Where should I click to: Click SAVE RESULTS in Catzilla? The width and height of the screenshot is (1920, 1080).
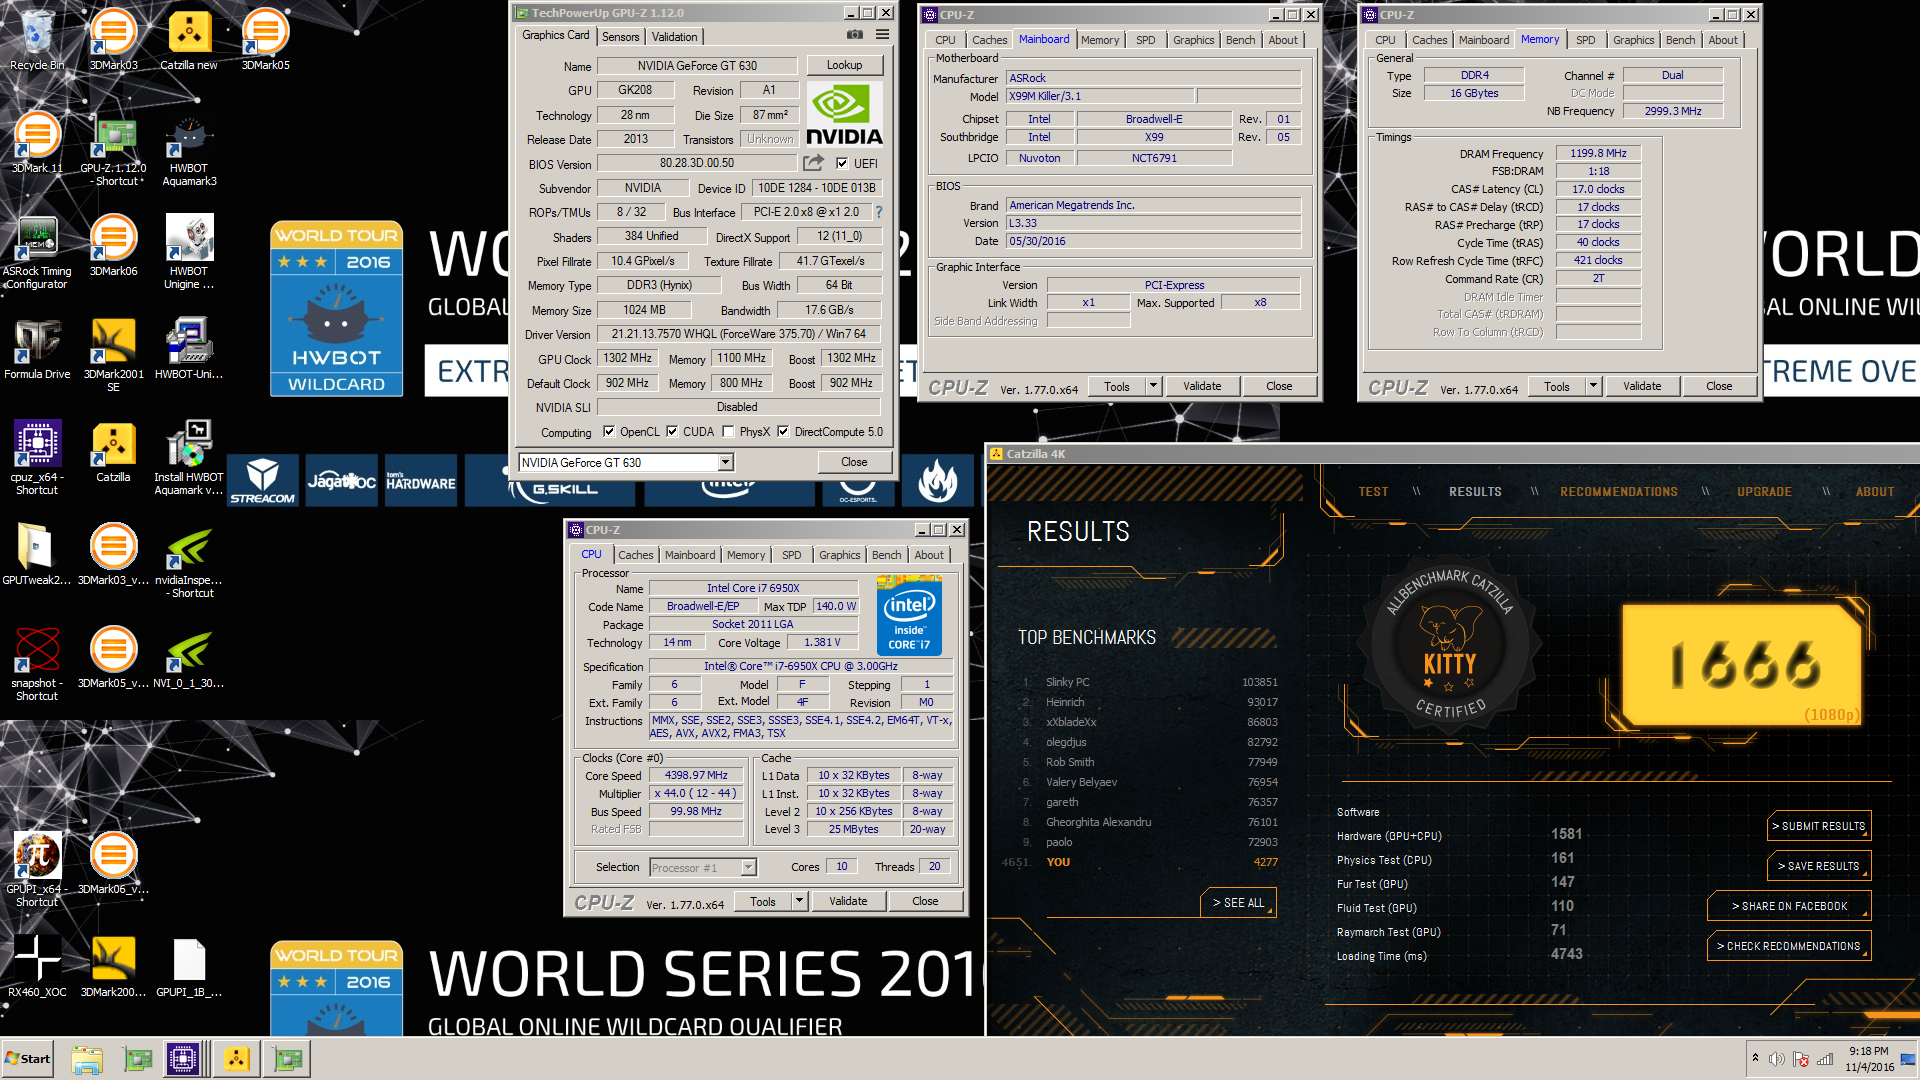click(1818, 866)
